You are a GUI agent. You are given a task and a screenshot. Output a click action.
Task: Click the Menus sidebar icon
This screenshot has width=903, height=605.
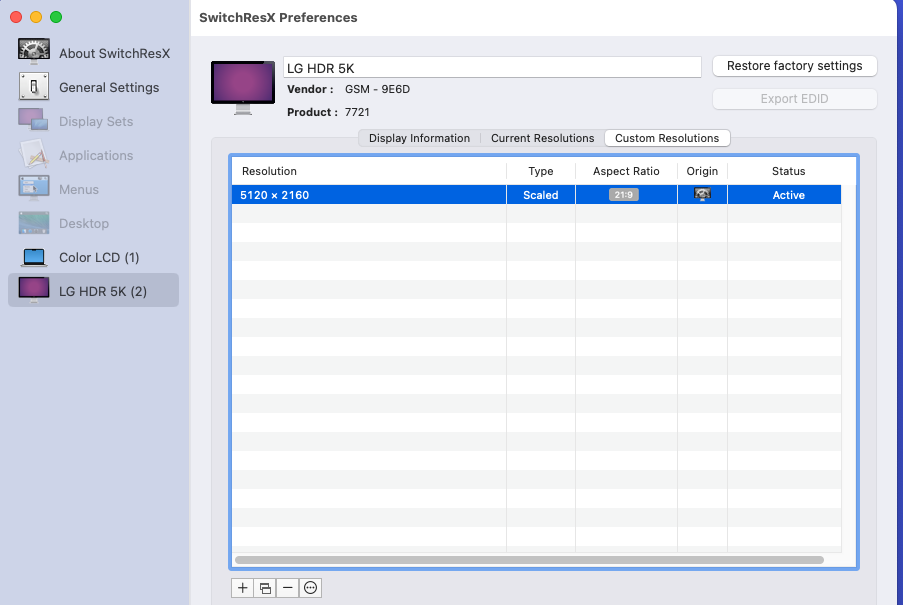click(33, 188)
